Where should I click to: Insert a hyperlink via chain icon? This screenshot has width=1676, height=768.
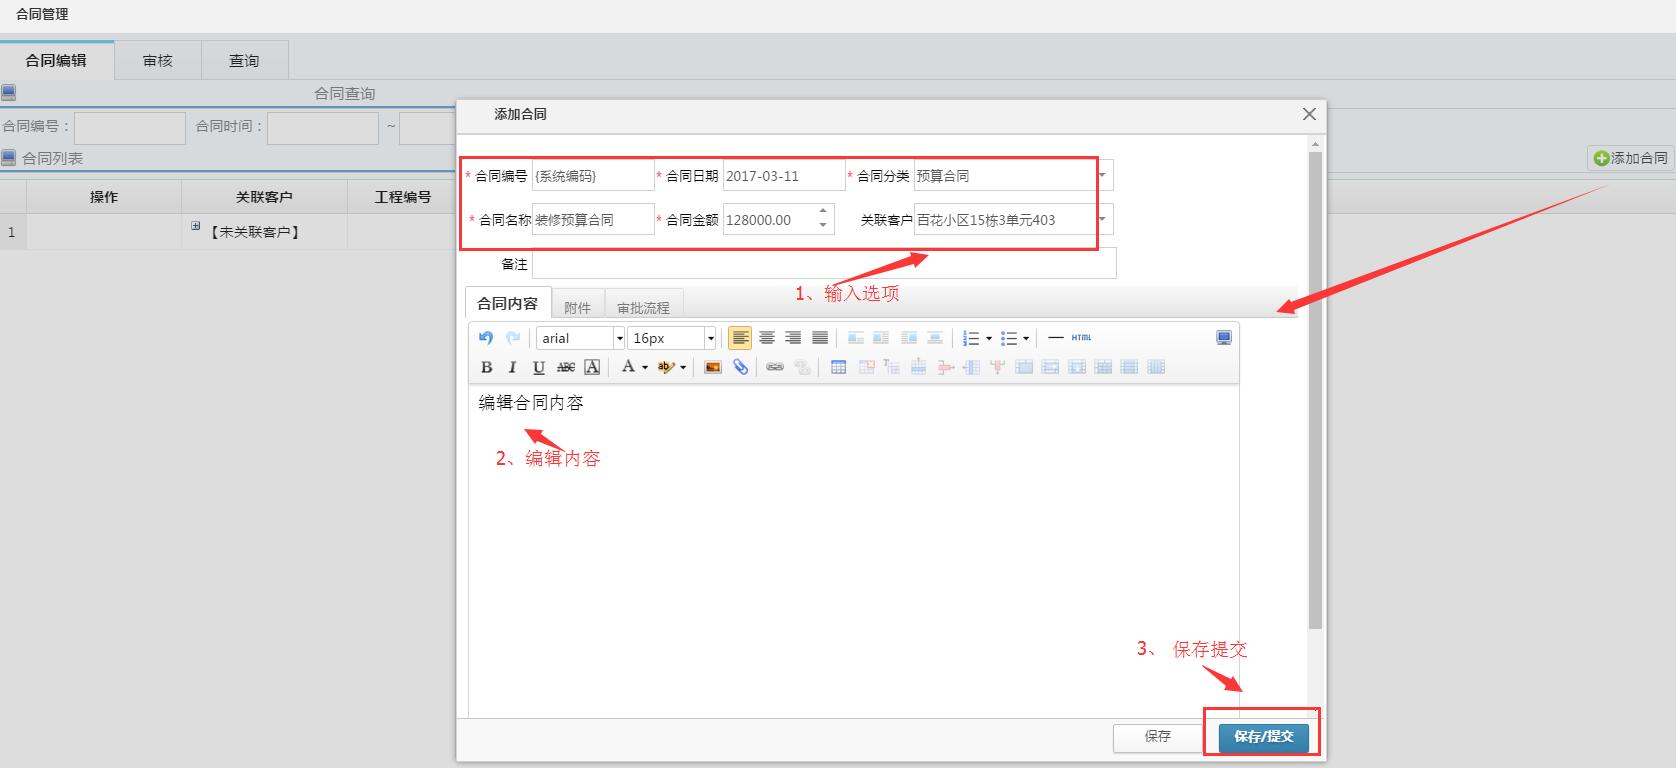pyautogui.click(x=774, y=367)
